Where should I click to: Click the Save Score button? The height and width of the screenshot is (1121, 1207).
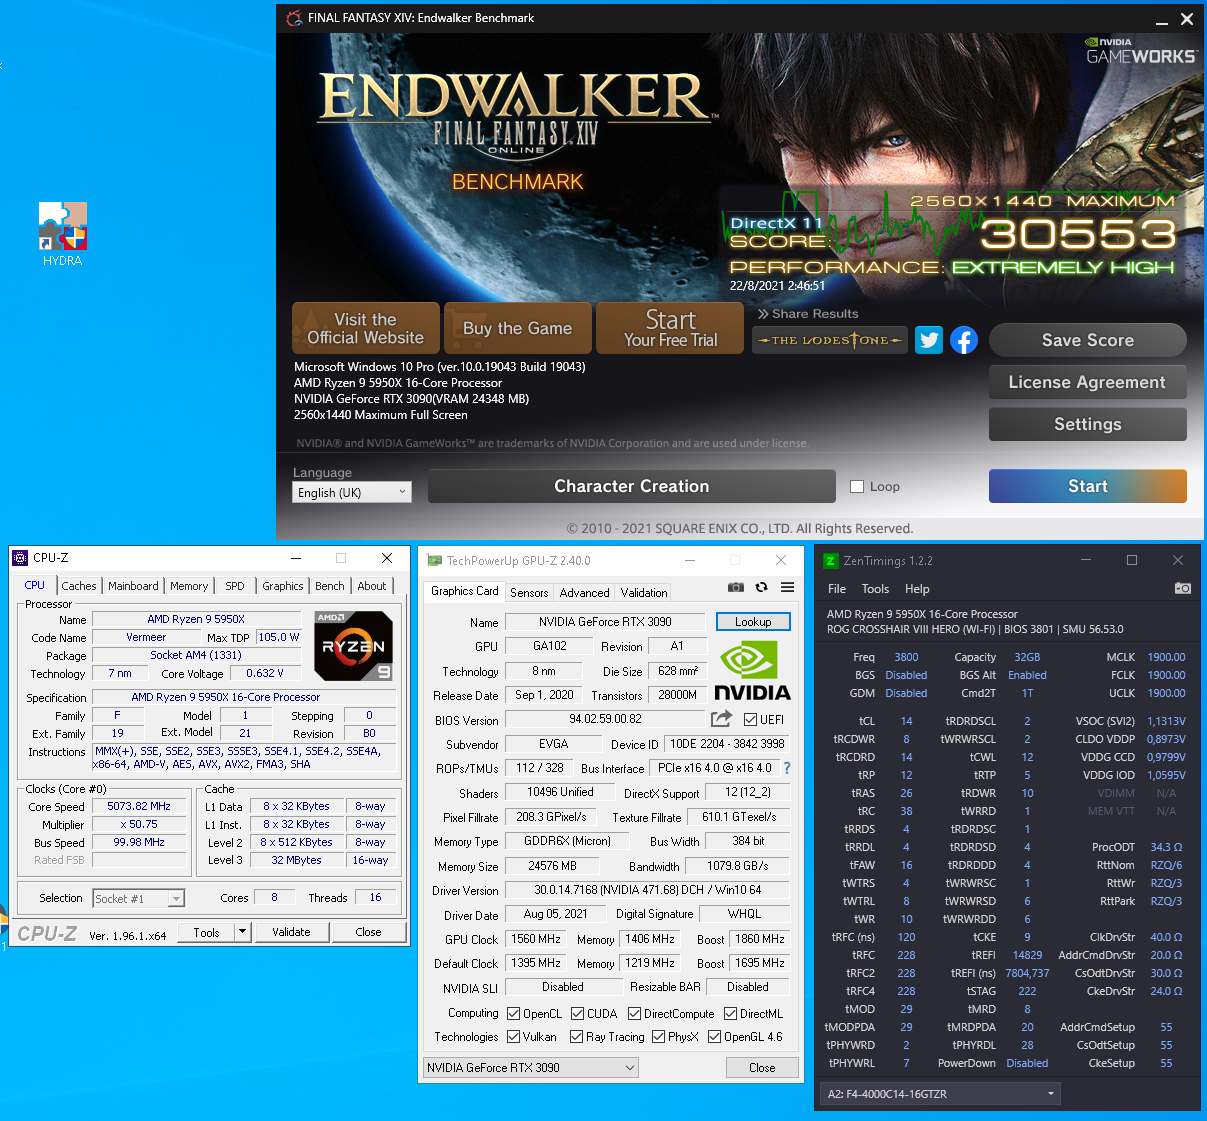[1088, 340]
